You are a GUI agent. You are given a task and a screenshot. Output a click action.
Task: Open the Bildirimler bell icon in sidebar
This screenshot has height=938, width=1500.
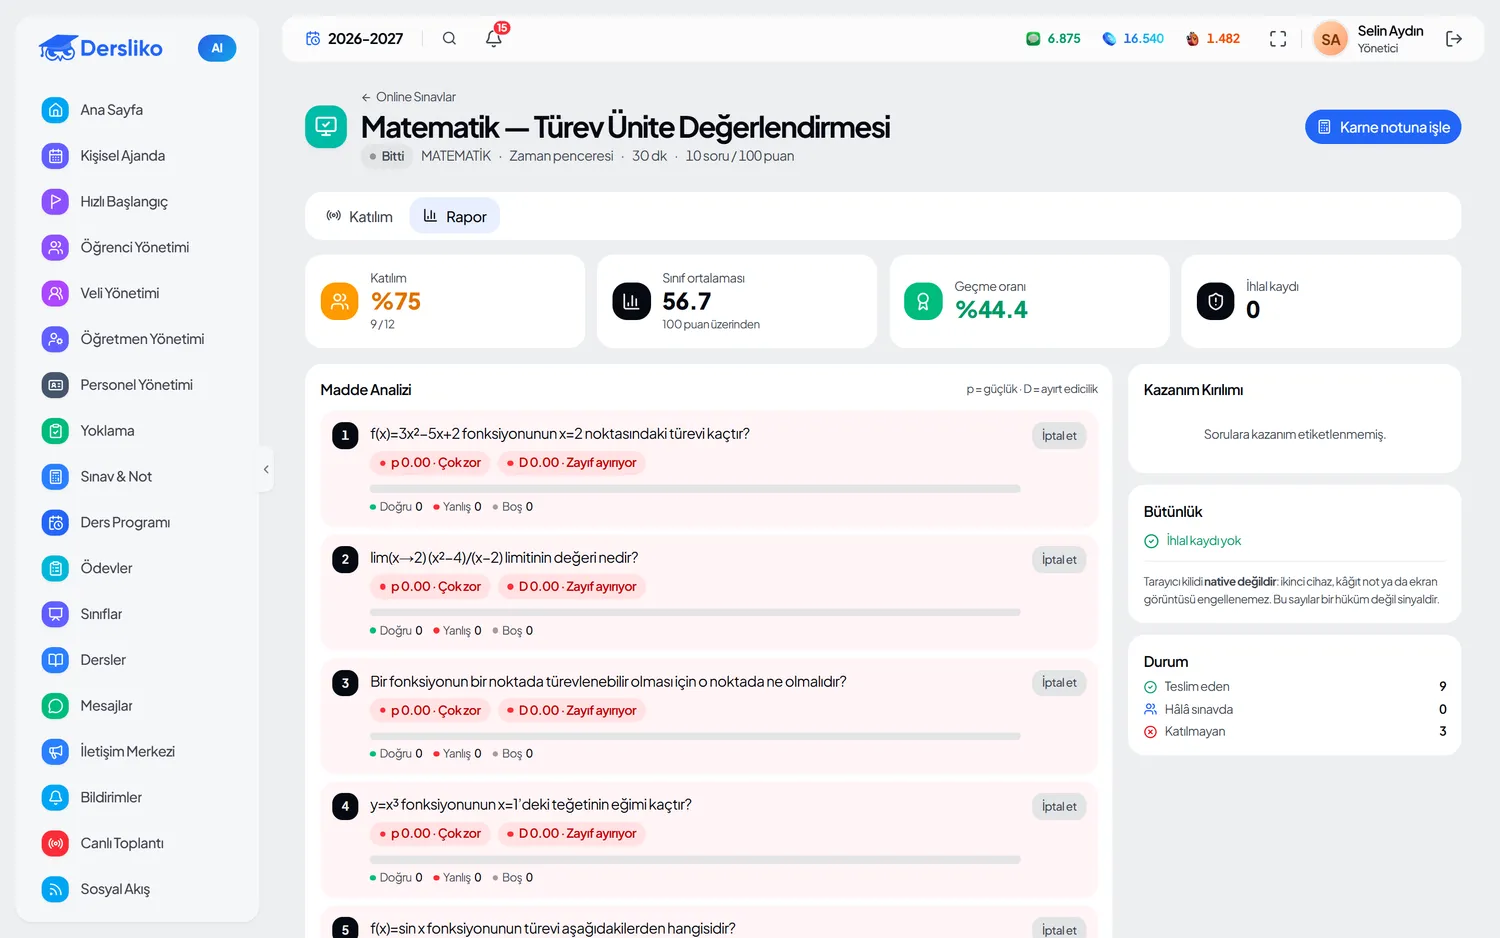click(56, 797)
